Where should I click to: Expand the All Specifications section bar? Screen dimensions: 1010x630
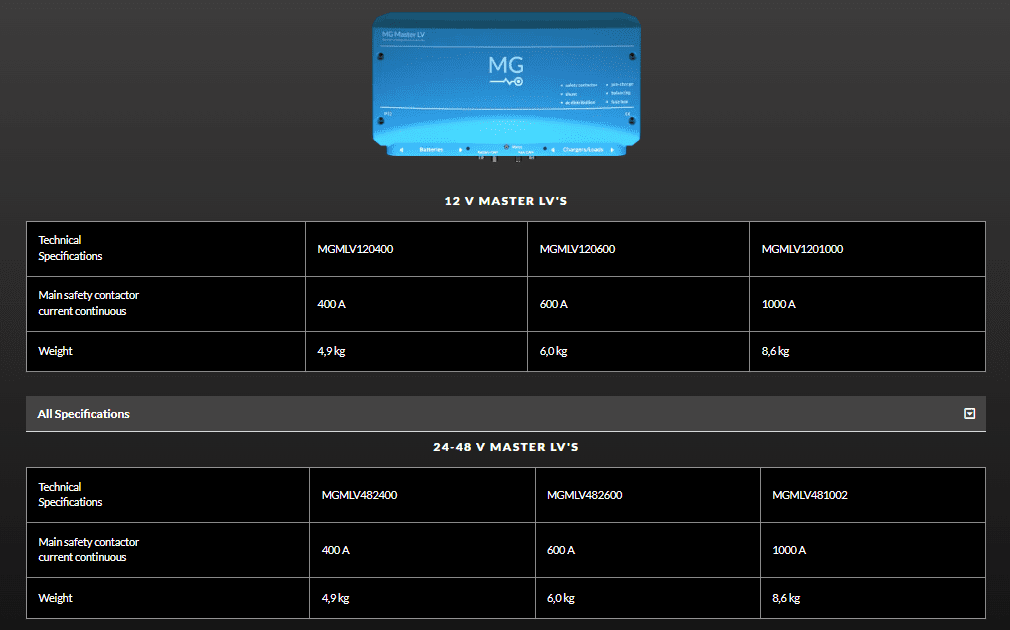[x=500, y=414]
